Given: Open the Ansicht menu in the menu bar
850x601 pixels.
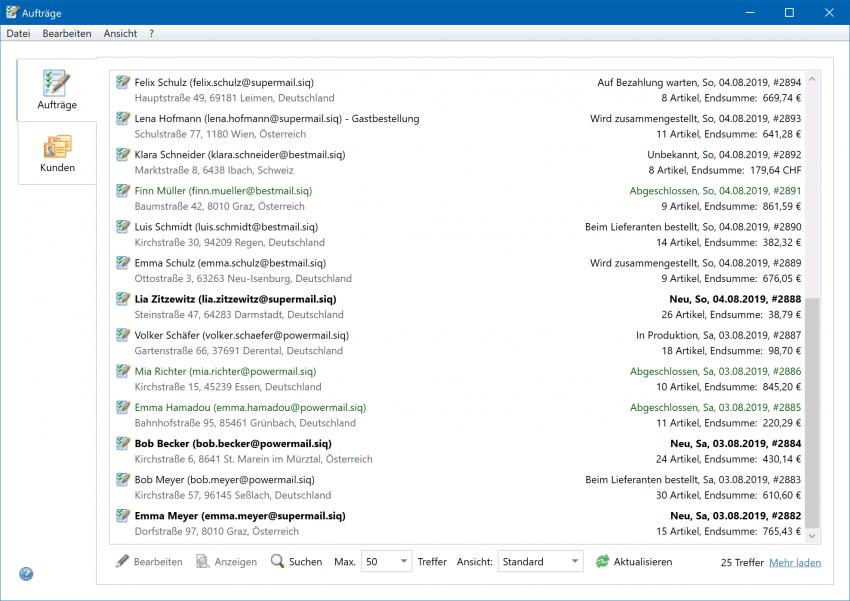Looking at the screenshot, I should [x=120, y=33].
